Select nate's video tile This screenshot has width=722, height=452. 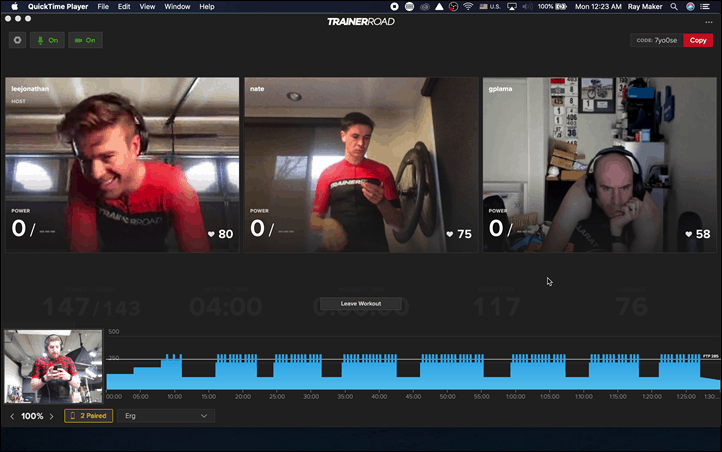coord(361,165)
